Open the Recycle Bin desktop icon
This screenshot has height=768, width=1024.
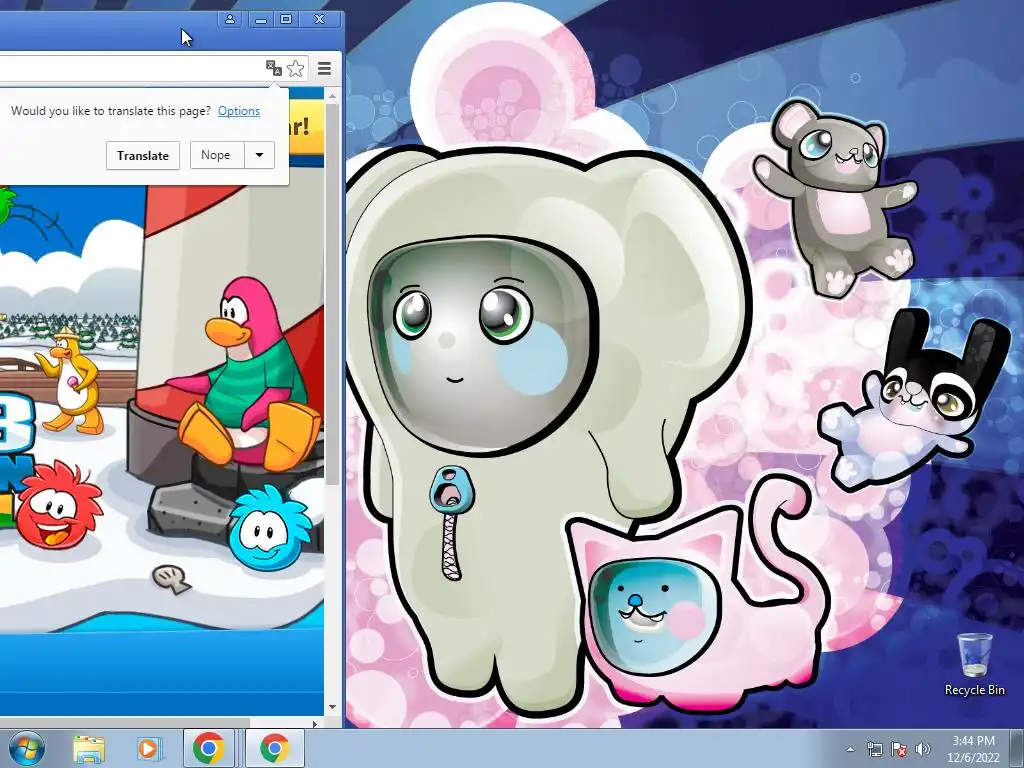pos(974,664)
